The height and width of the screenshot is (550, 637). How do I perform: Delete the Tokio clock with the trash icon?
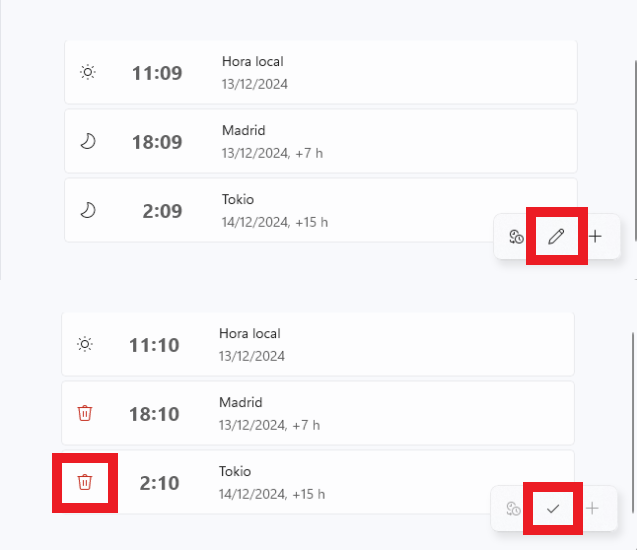(x=85, y=482)
